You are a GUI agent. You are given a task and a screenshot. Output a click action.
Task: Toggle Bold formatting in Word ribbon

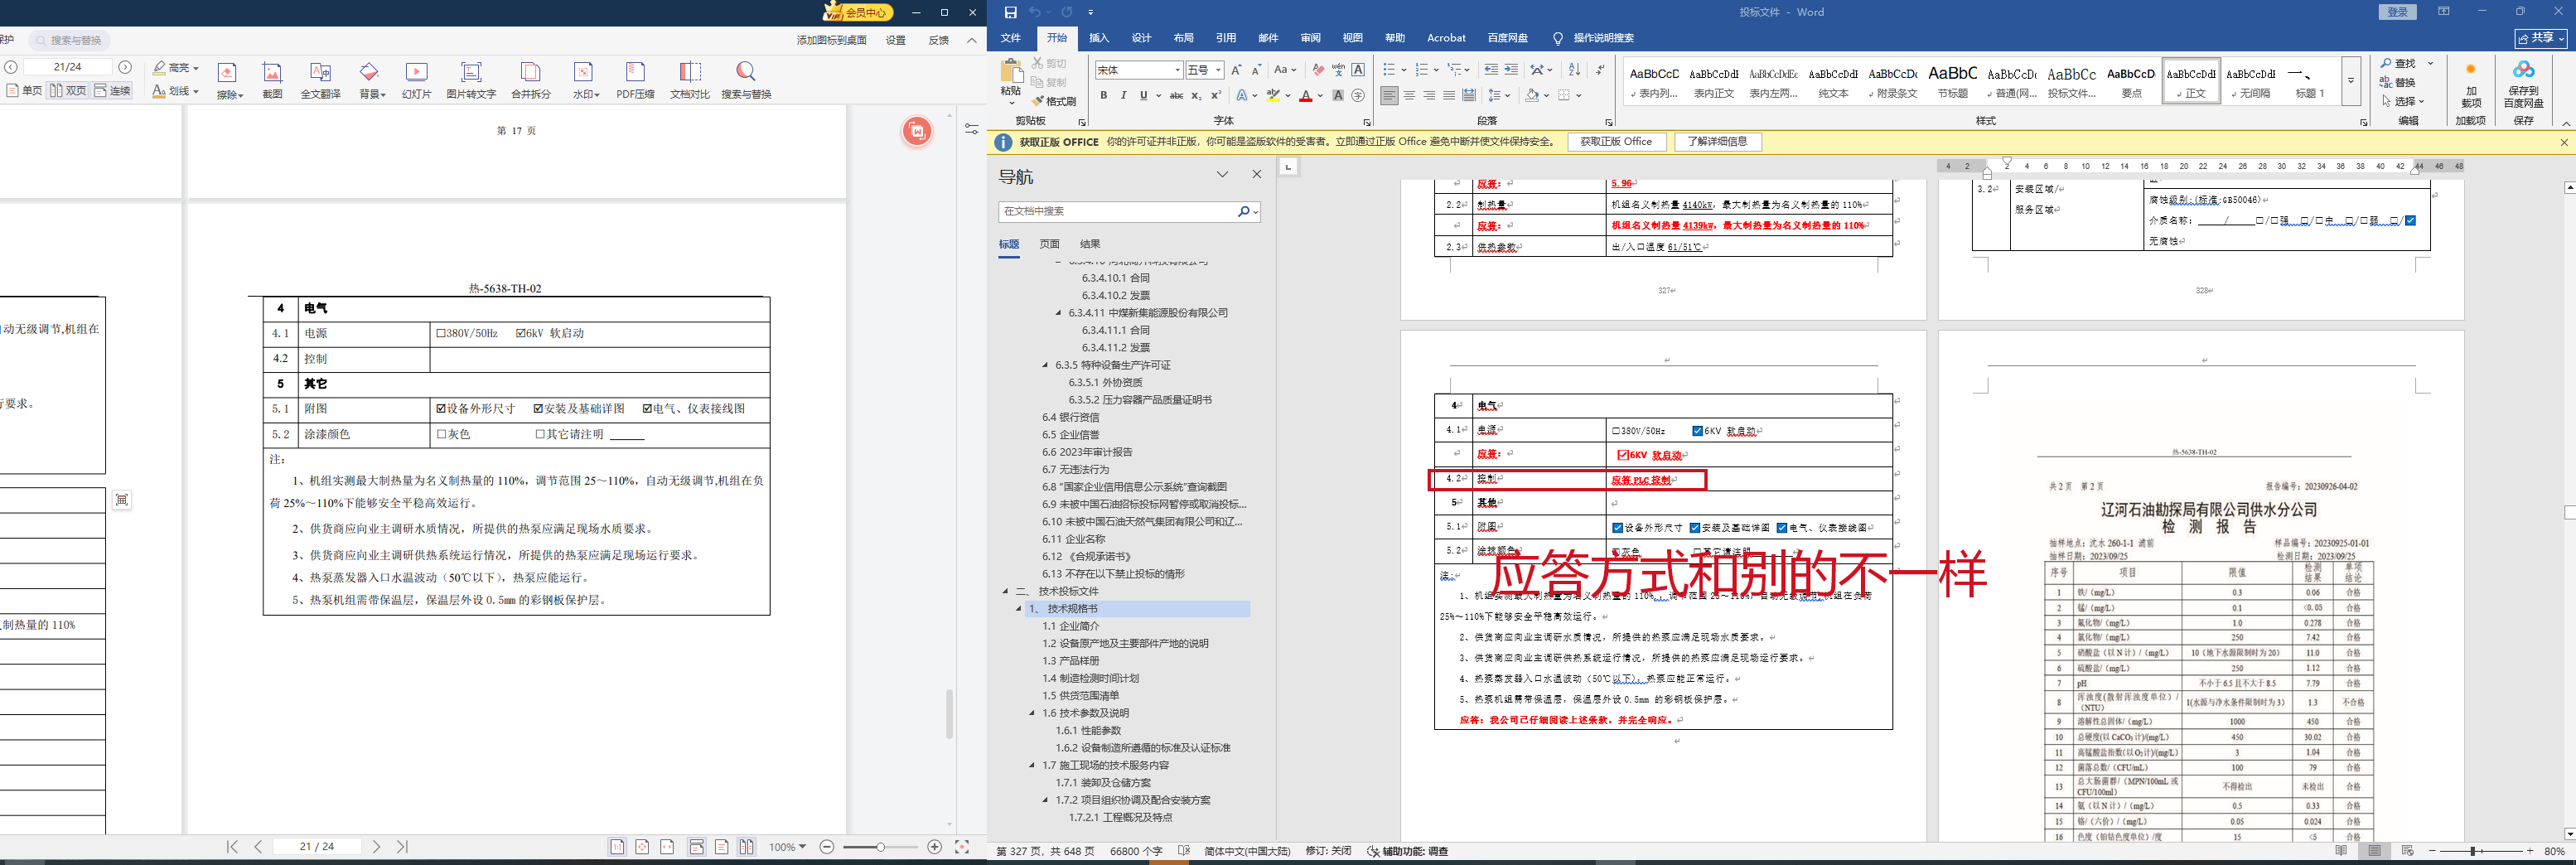pyautogui.click(x=1104, y=96)
